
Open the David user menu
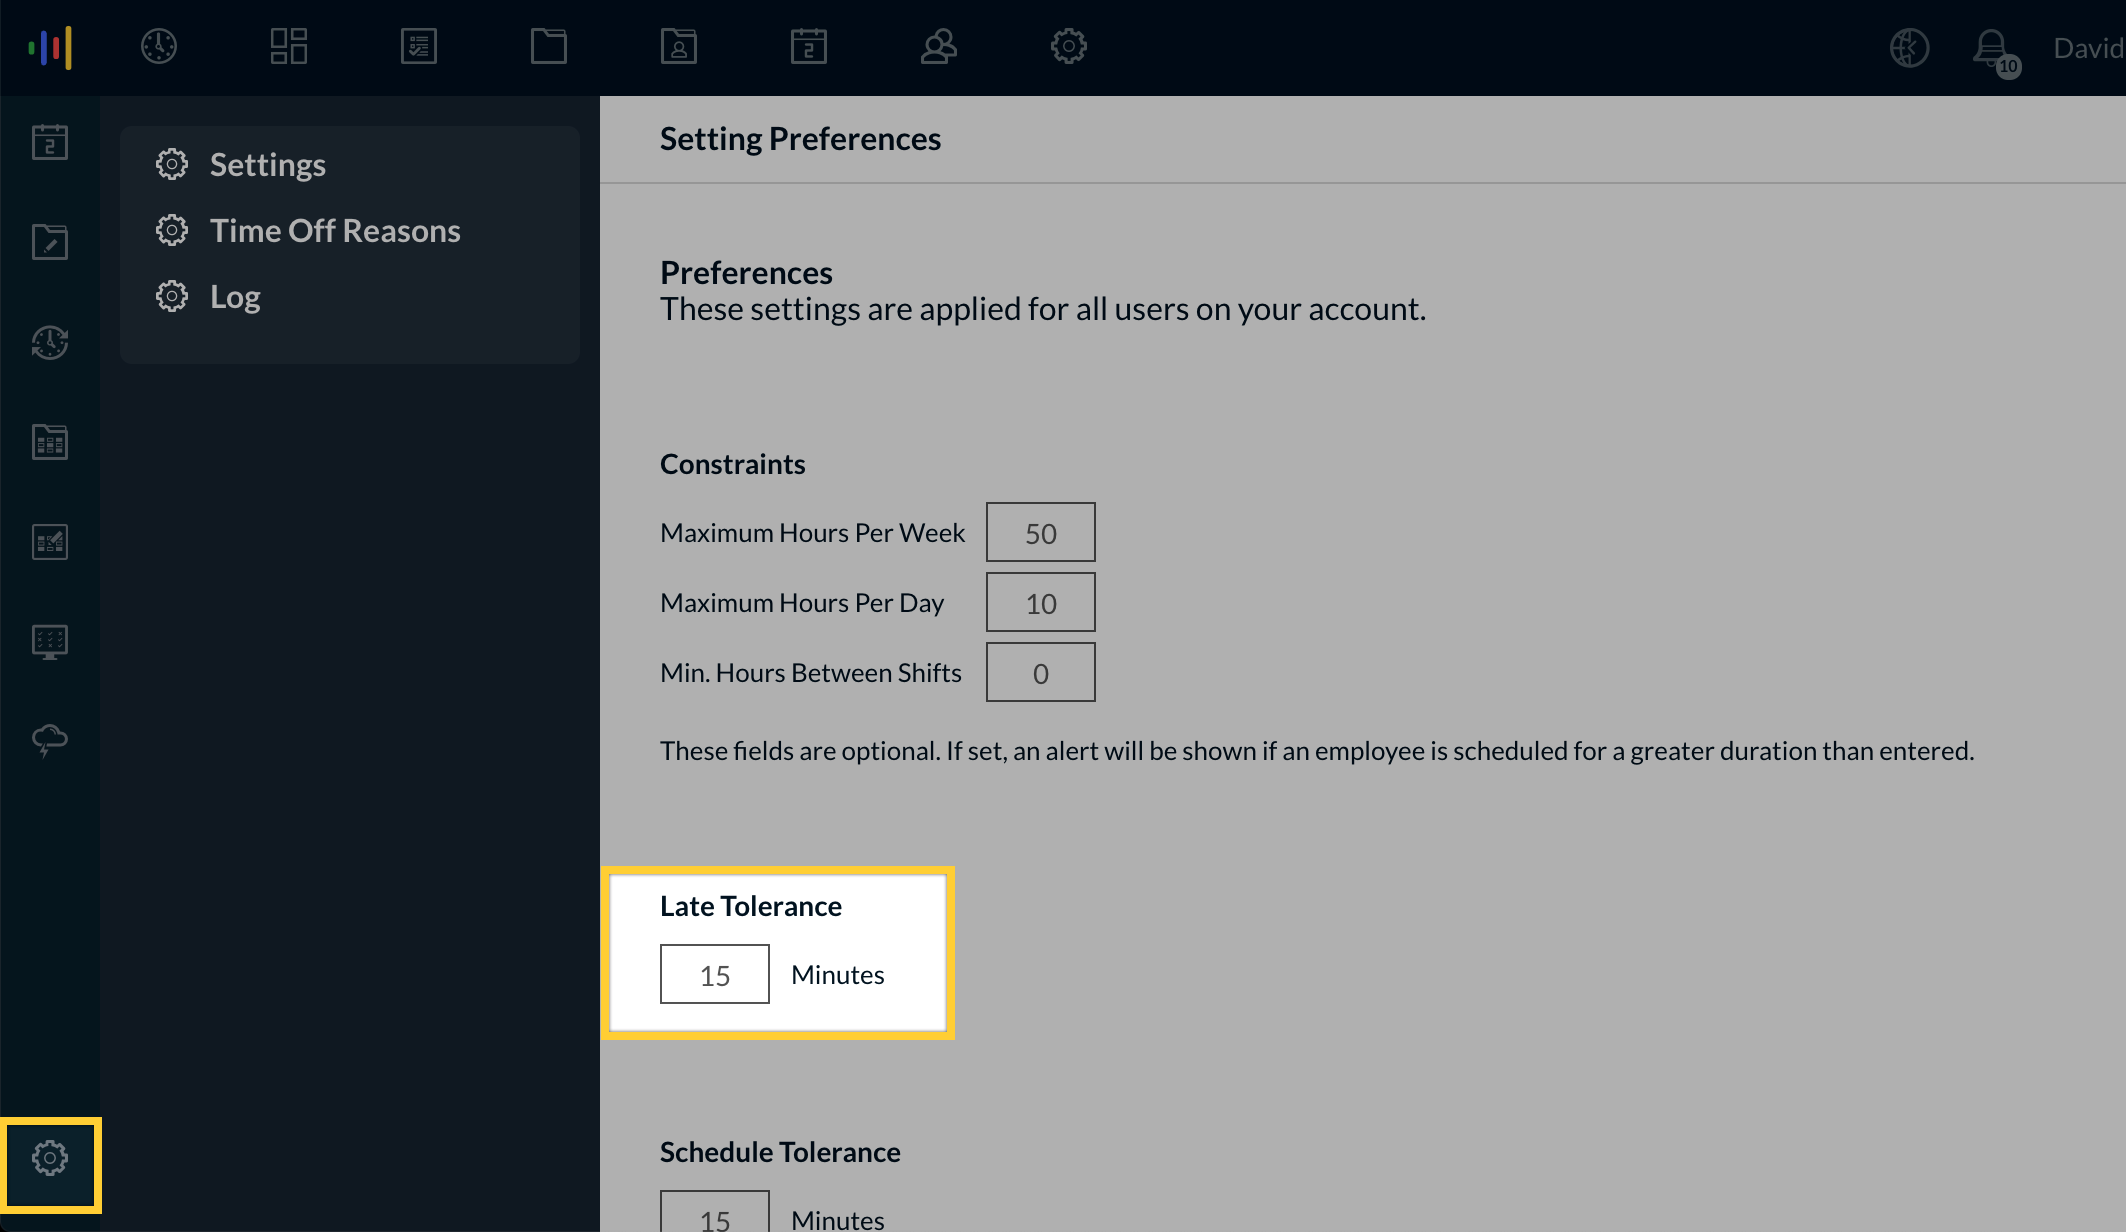tap(2088, 48)
